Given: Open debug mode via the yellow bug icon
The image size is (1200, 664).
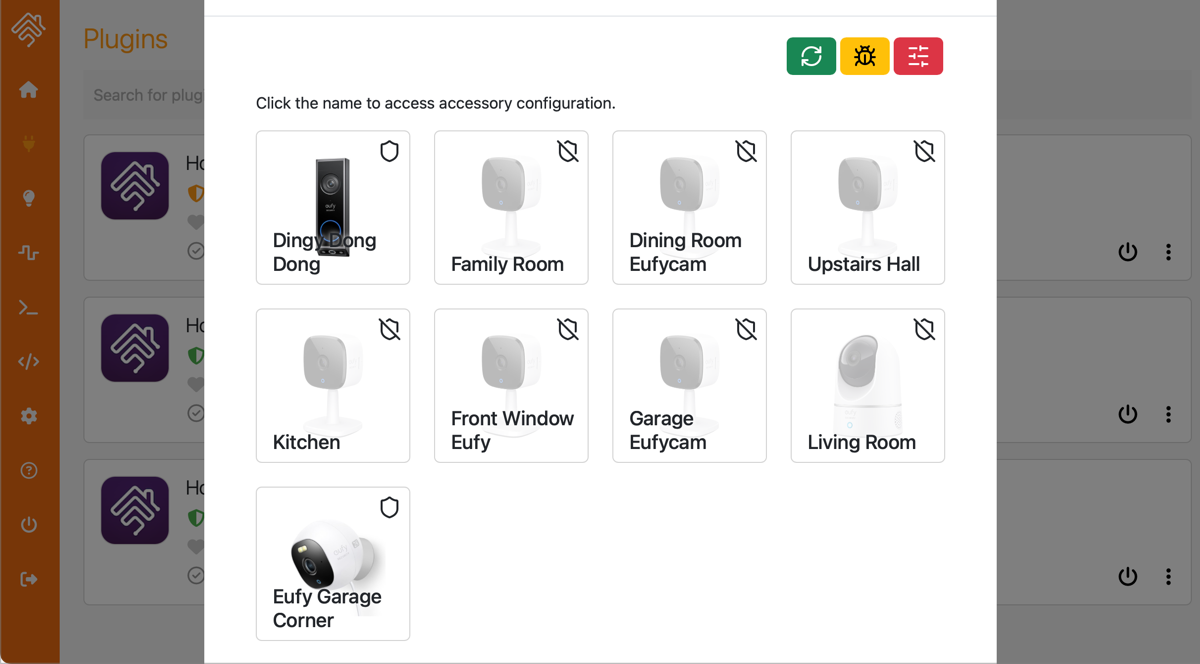Looking at the screenshot, I should coord(864,56).
